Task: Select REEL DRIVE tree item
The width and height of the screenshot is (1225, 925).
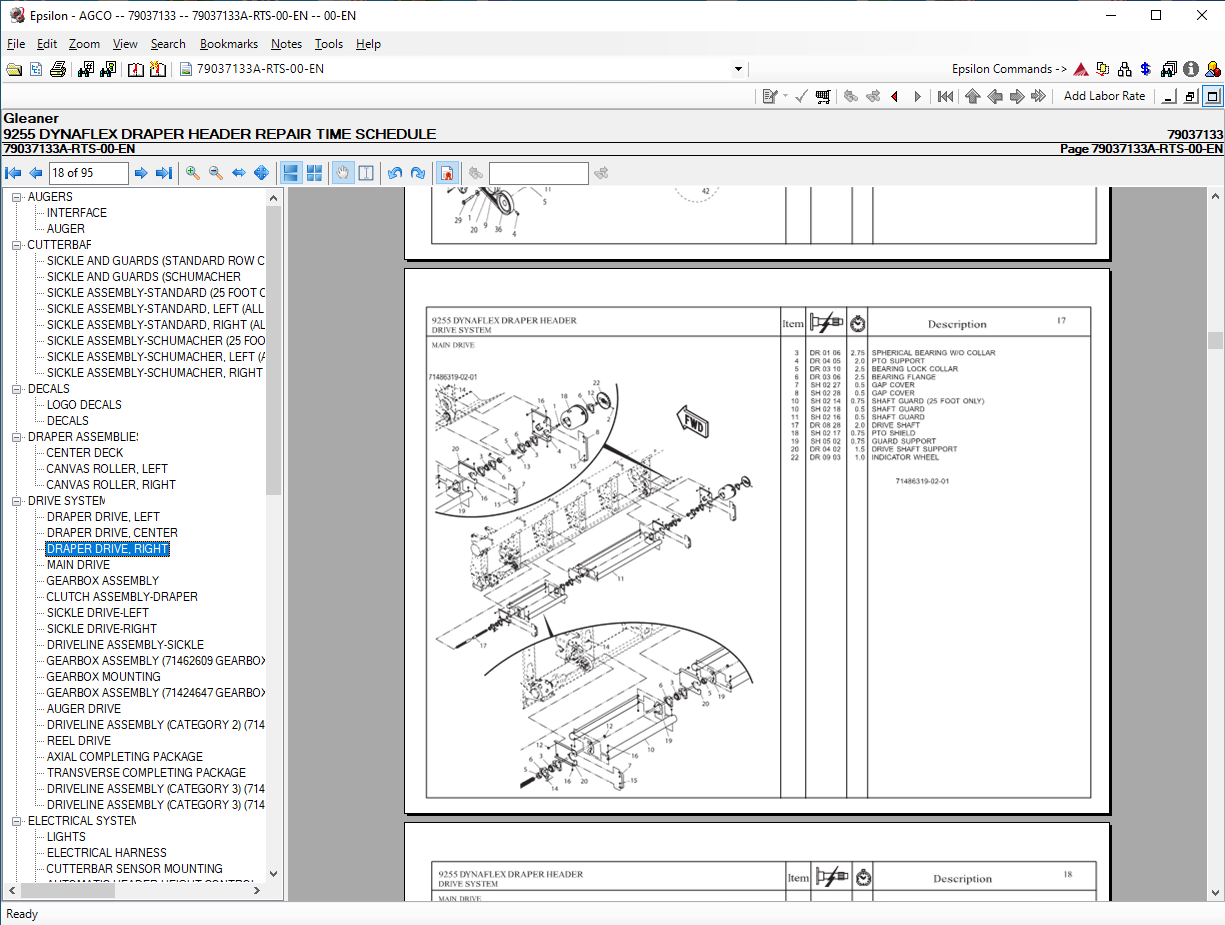Action: [79, 741]
